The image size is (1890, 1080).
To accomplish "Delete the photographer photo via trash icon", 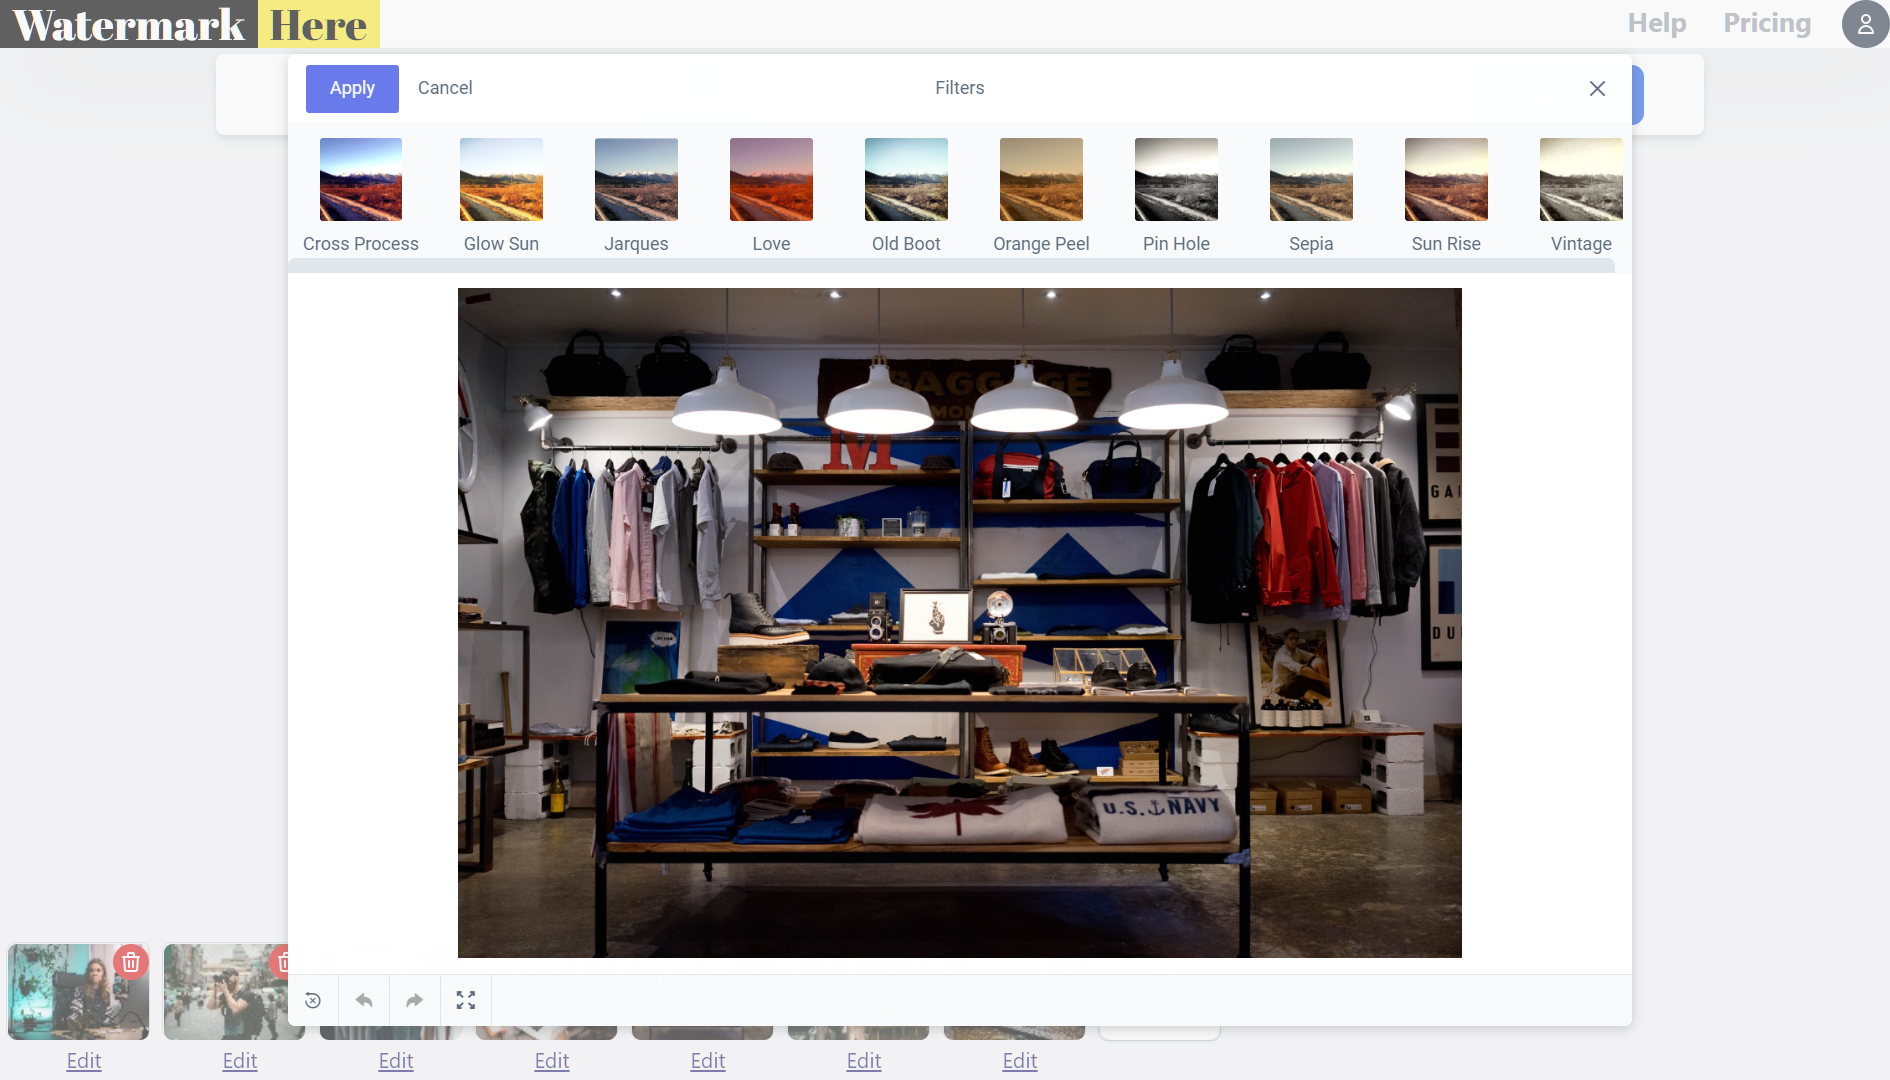I will [286, 962].
